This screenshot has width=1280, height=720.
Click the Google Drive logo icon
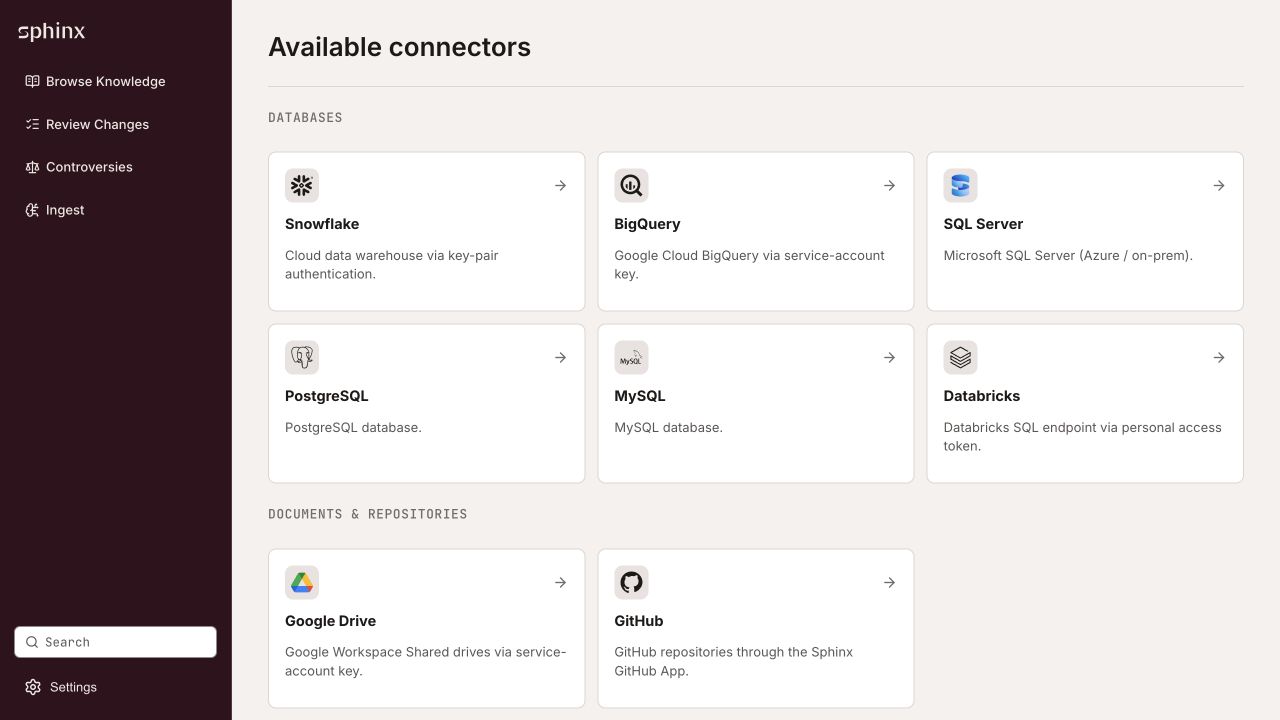302,582
